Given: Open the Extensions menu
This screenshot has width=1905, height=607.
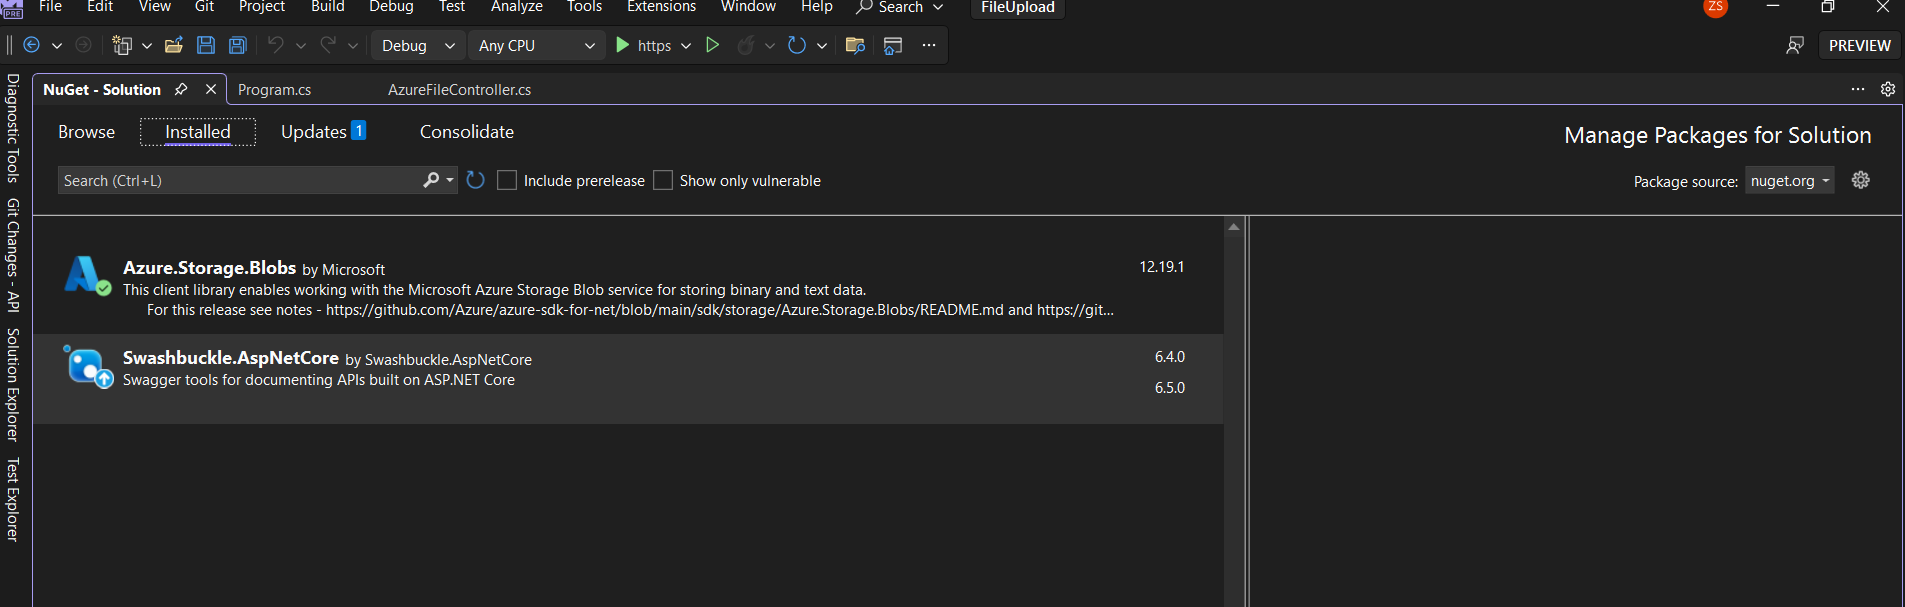Looking at the screenshot, I should (661, 7).
